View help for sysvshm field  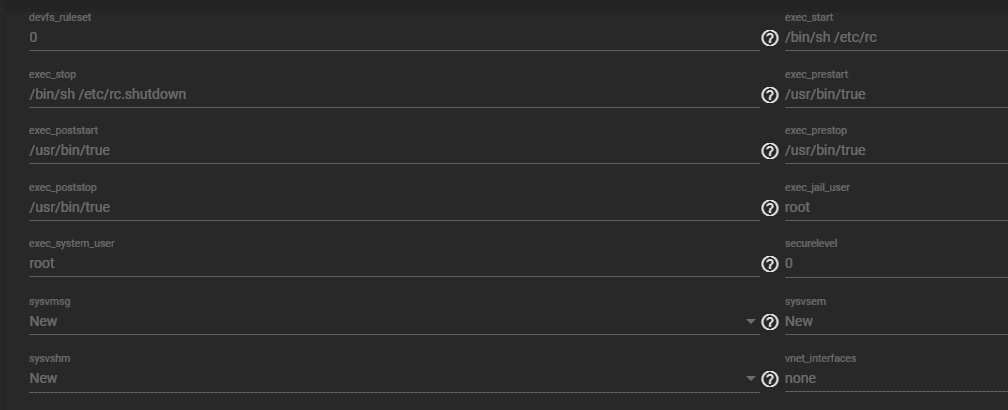pyautogui.click(x=770, y=379)
